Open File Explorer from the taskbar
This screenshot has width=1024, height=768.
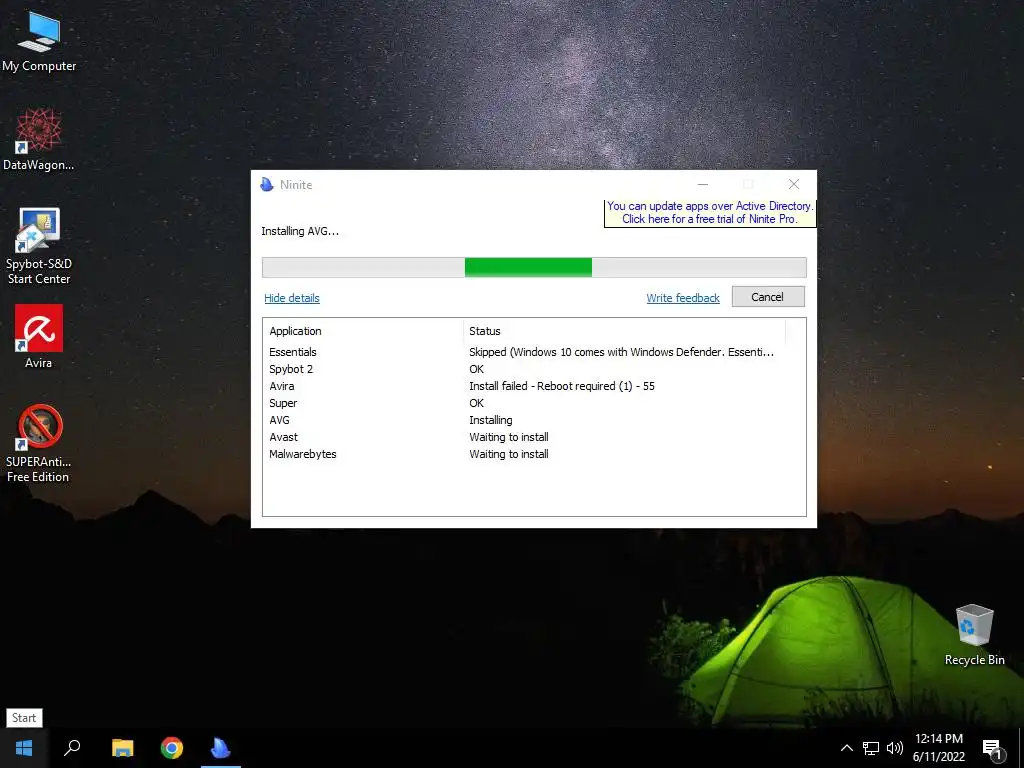tap(122, 748)
